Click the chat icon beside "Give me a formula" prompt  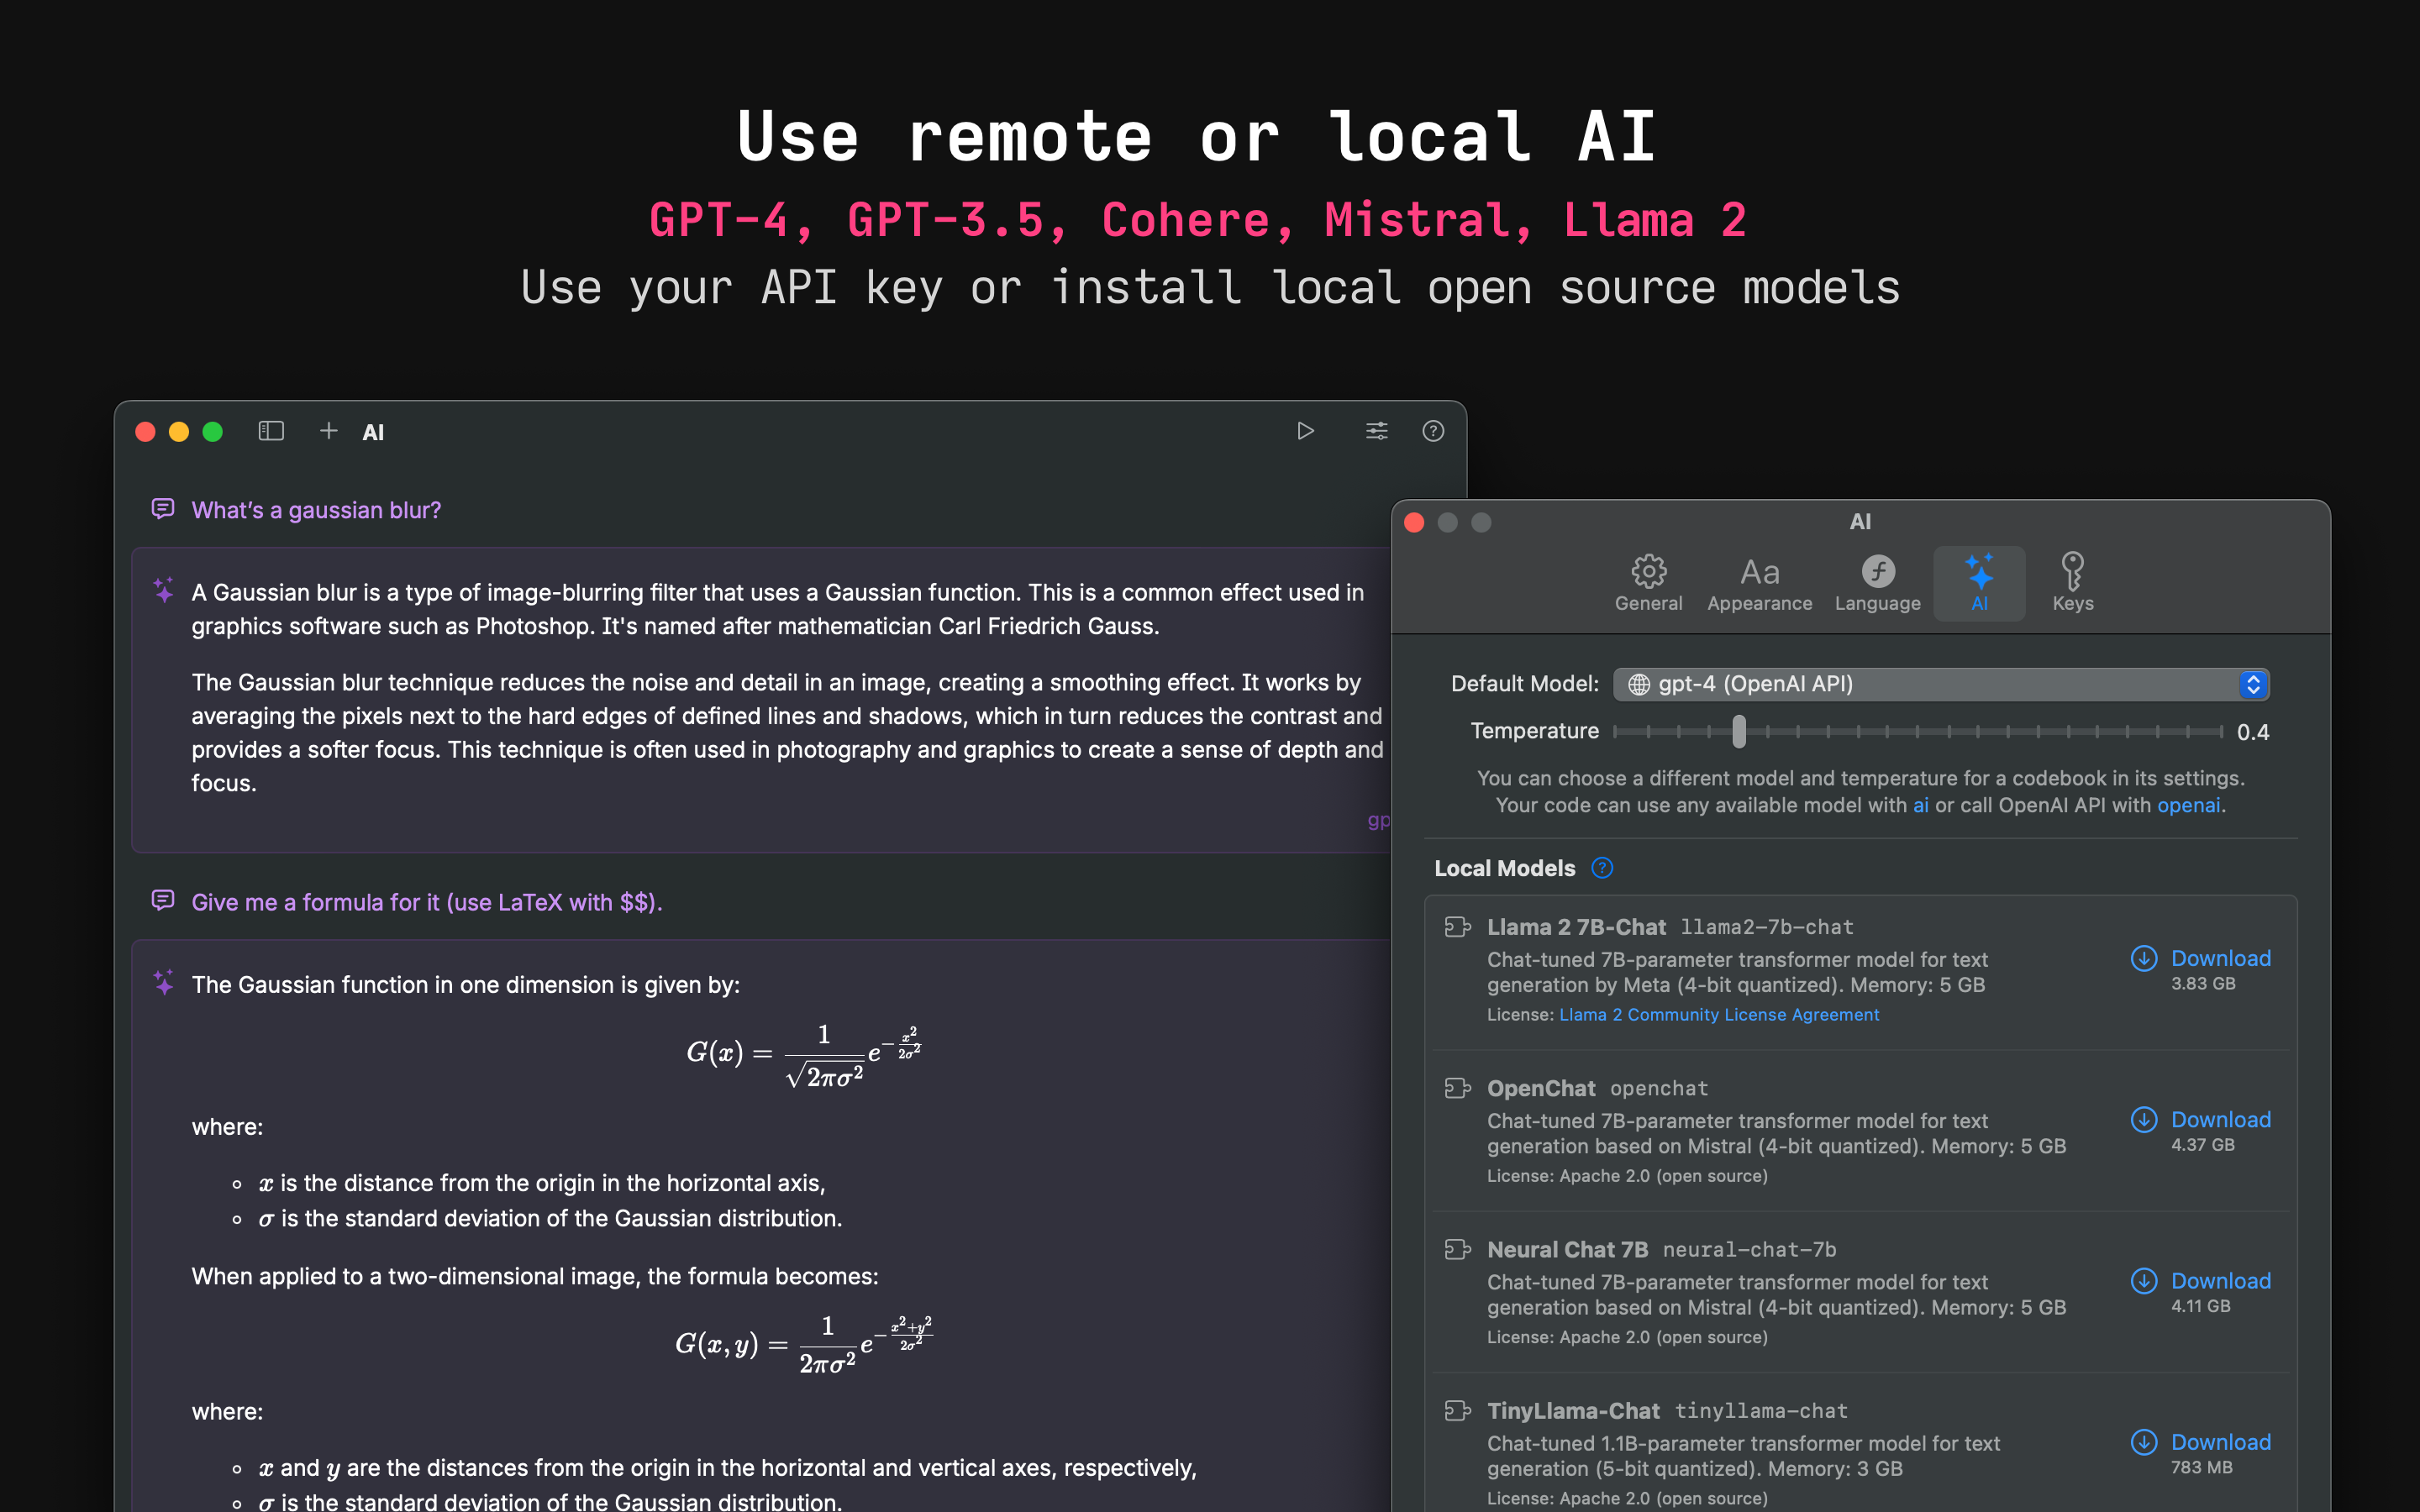(163, 901)
